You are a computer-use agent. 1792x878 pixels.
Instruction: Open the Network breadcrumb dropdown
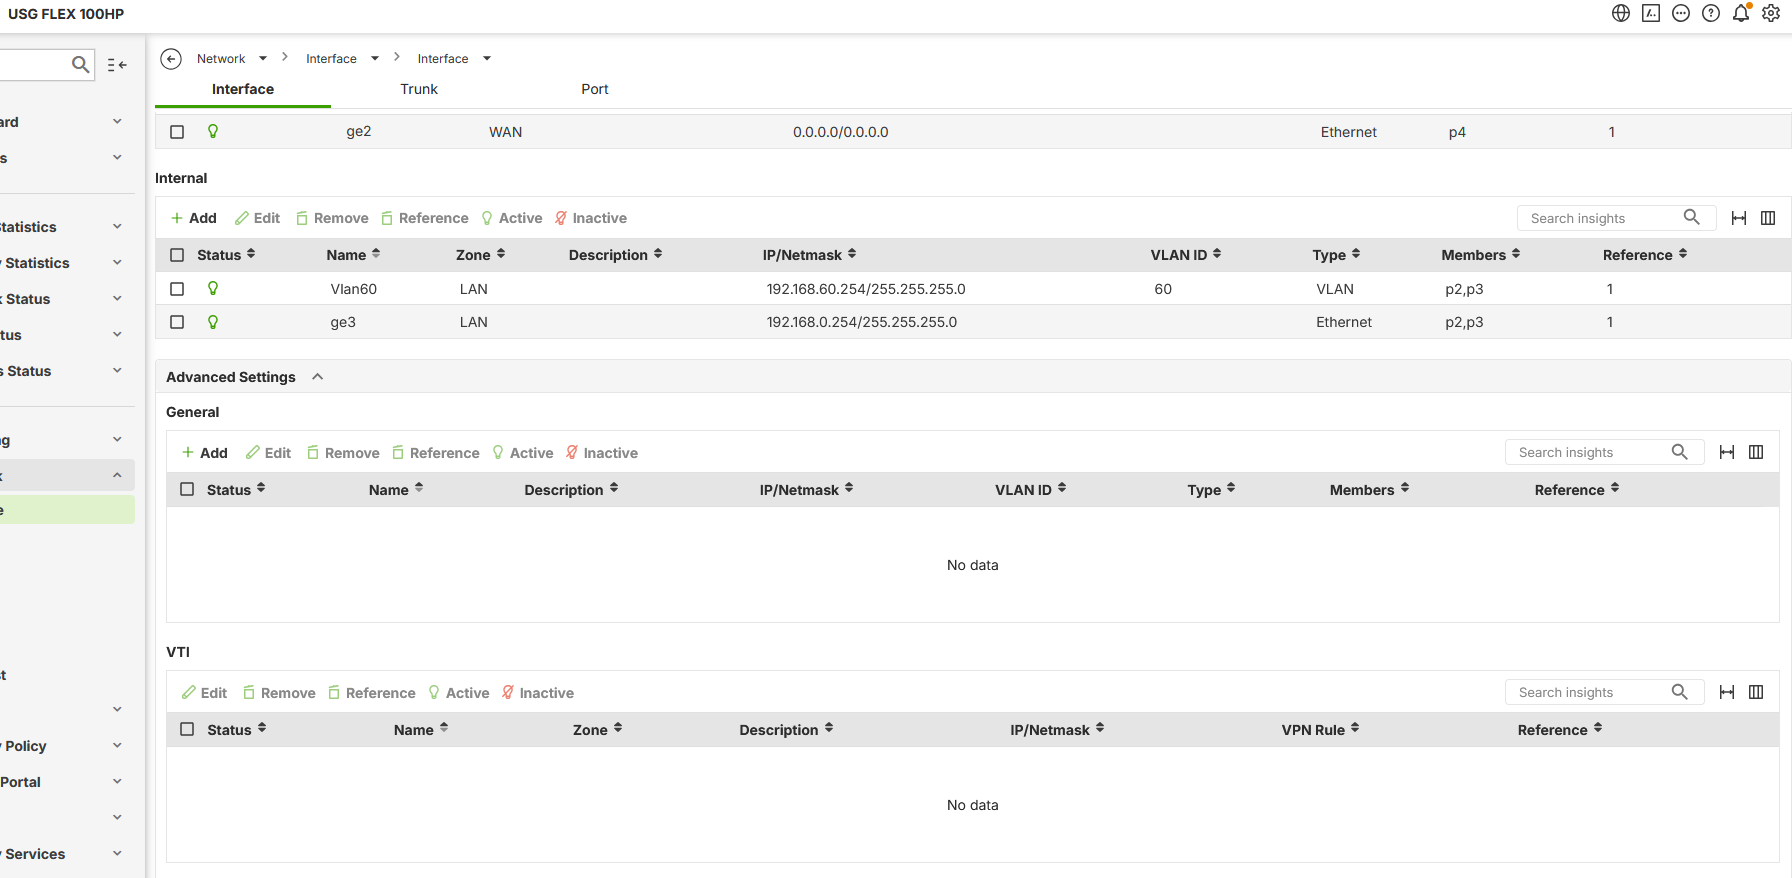click(263, 59)
